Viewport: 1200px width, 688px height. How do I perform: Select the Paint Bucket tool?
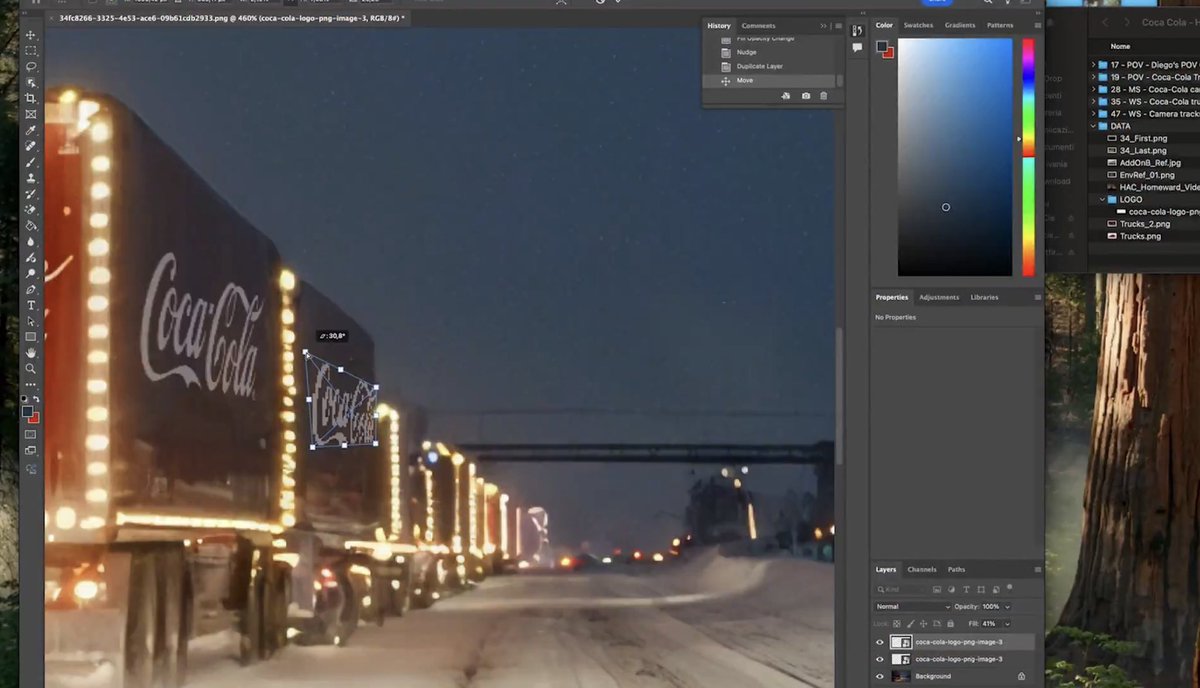point(31,226)
